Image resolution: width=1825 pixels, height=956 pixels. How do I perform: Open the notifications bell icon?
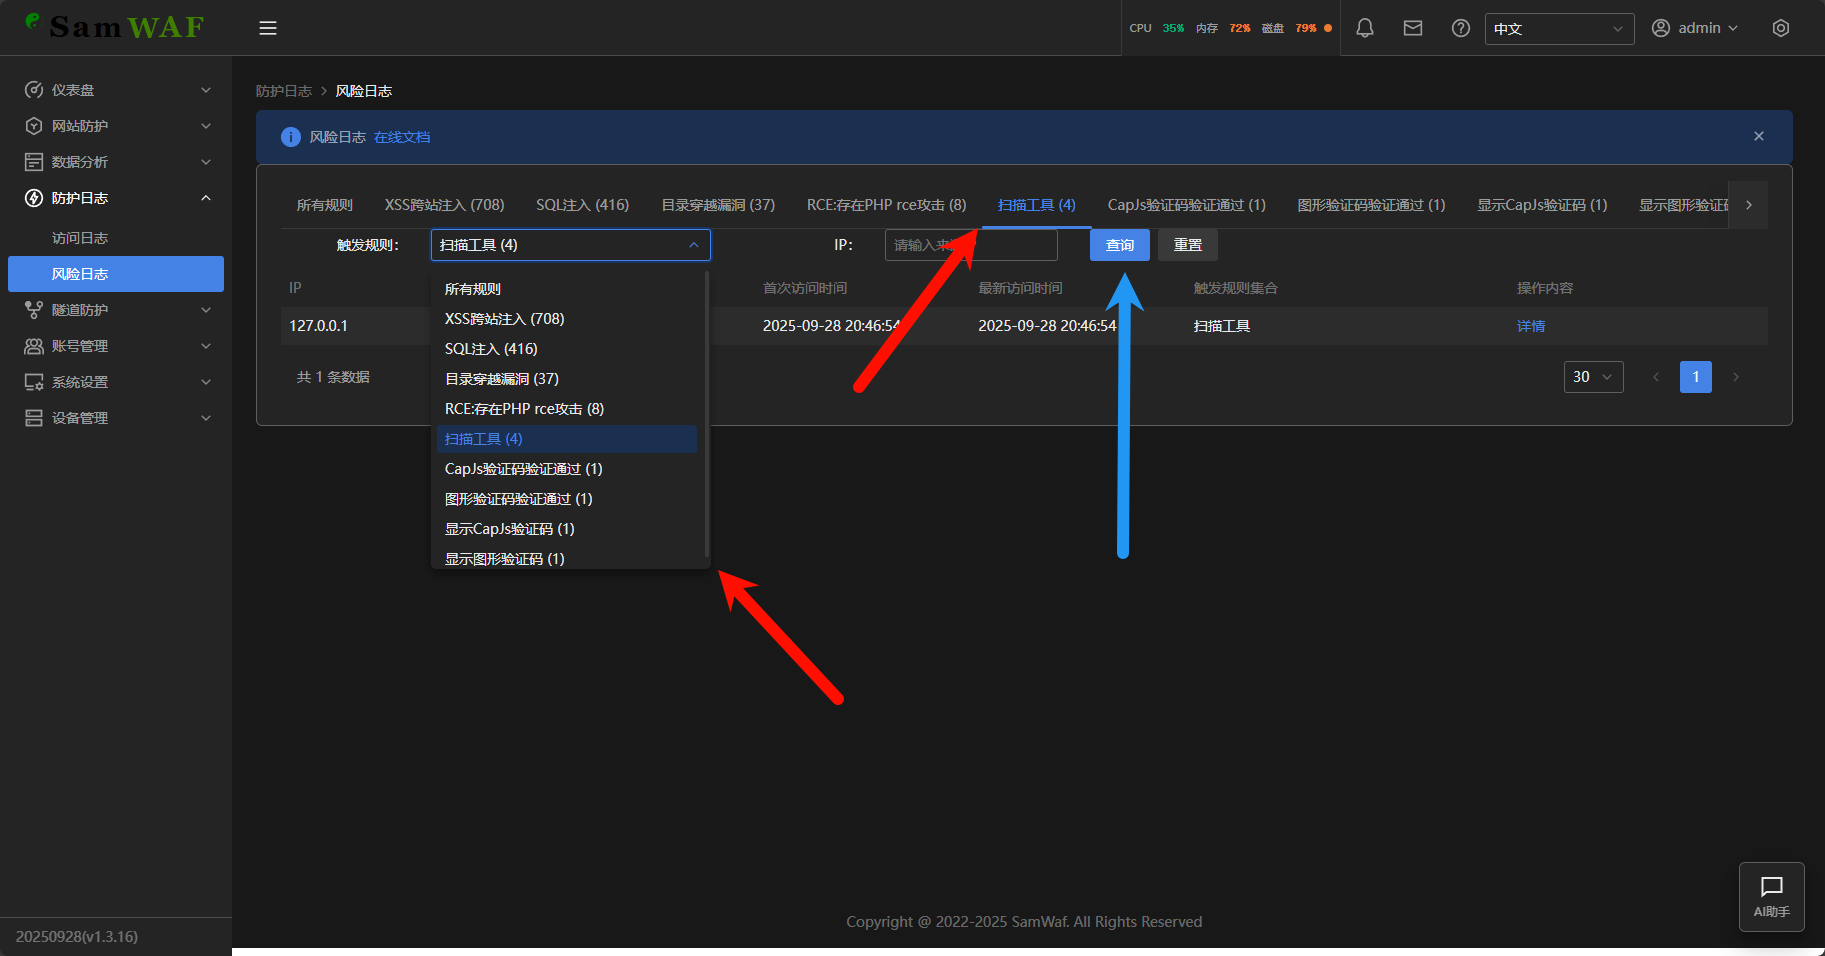(1364, 28)
